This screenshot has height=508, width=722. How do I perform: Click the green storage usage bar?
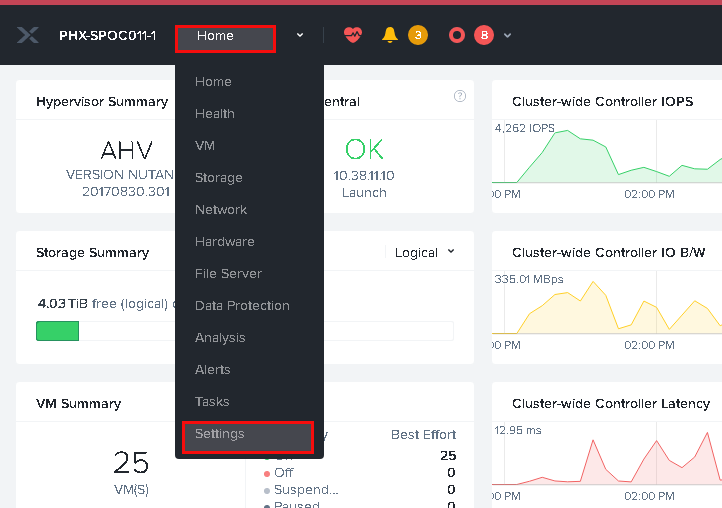click(58, 331)
